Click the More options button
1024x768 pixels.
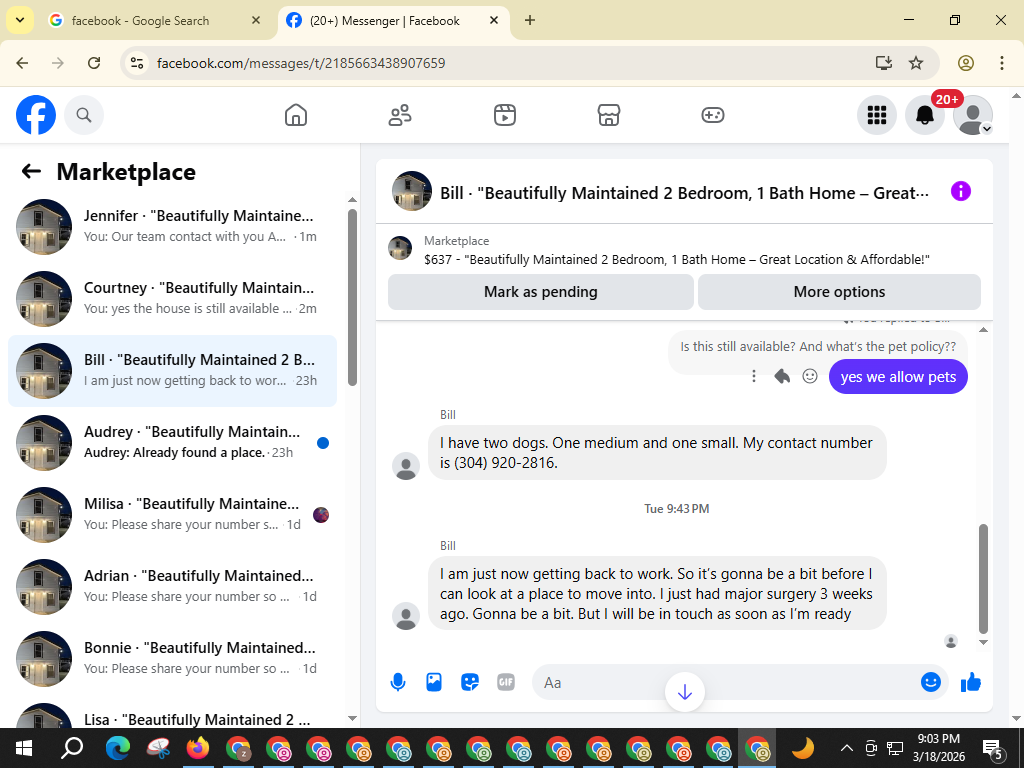coord(839,292)
